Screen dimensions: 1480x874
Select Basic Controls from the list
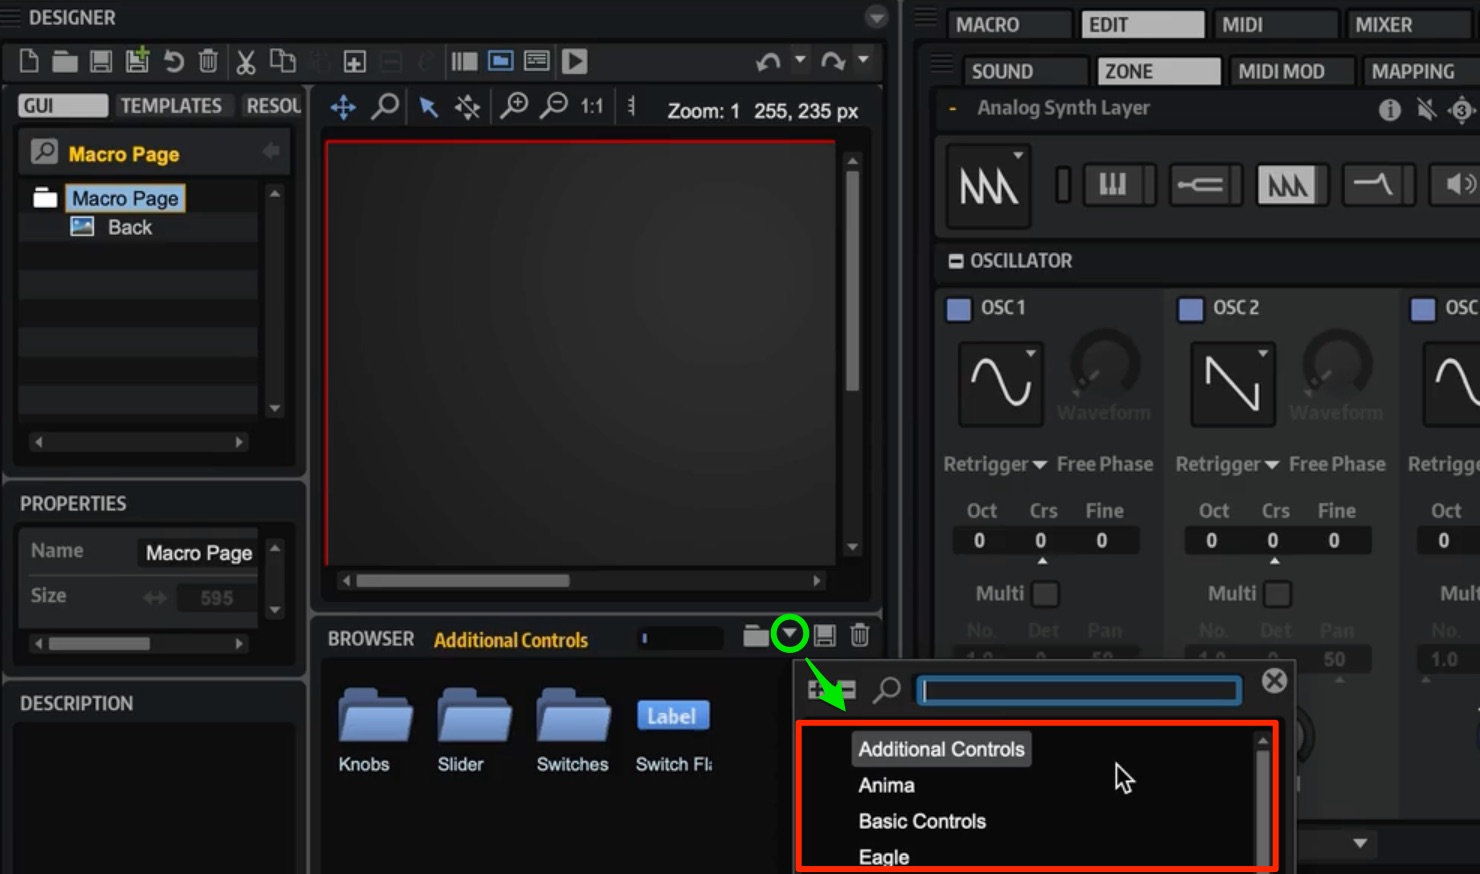[x=922, y=821]
